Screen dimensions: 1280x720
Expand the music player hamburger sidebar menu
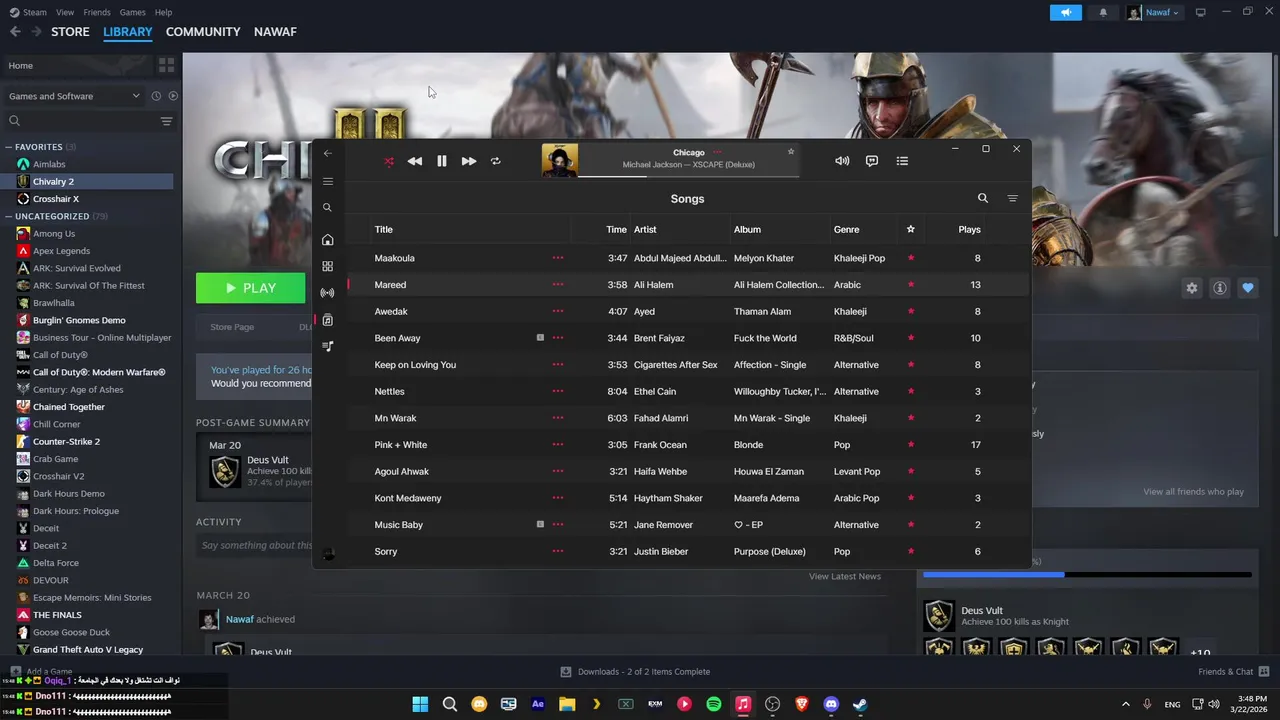click(x=327, y=181)
